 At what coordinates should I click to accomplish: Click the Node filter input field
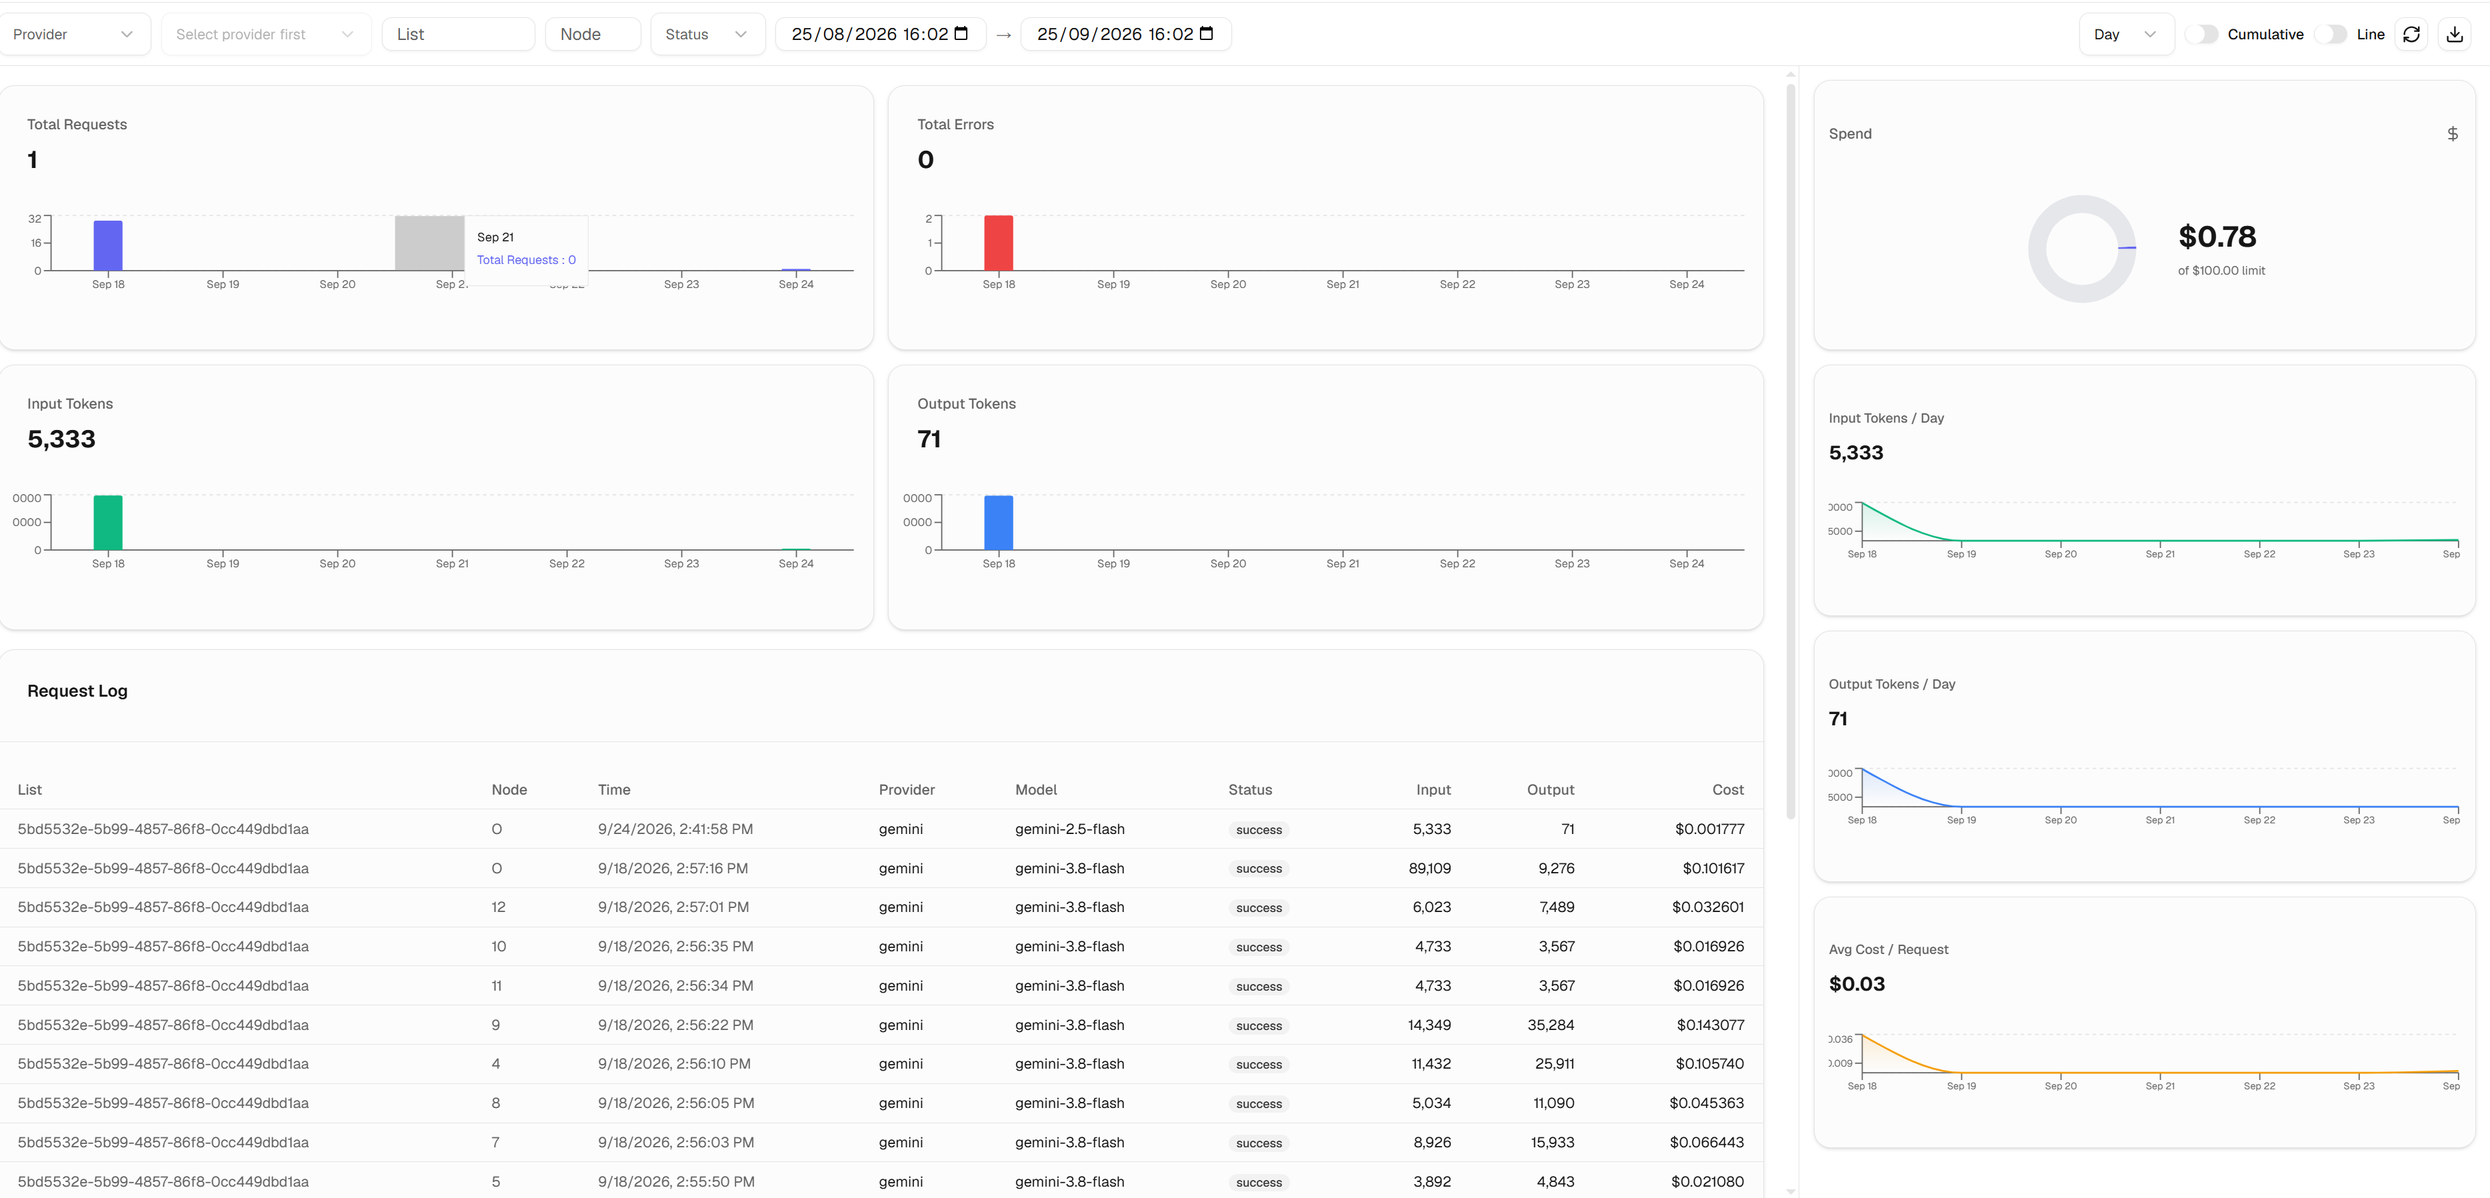pyautogui.click(x=593, y=34)
